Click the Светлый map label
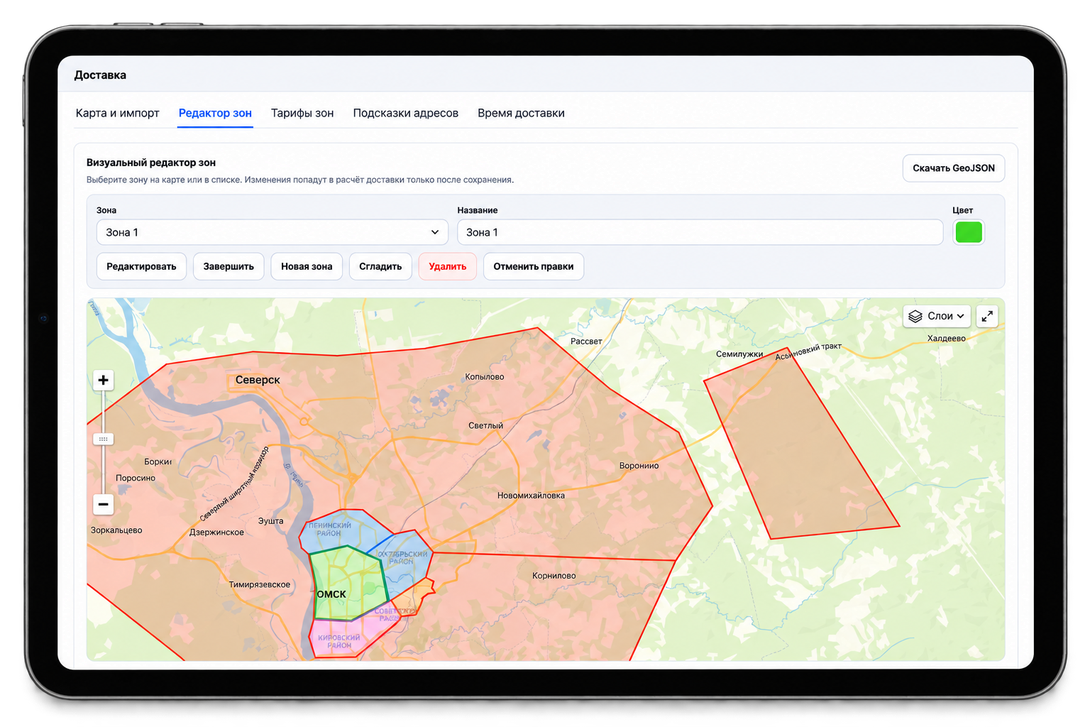The width and height of the screenshot is (1090, 727). pyautogui.click(x=485, y=425)
